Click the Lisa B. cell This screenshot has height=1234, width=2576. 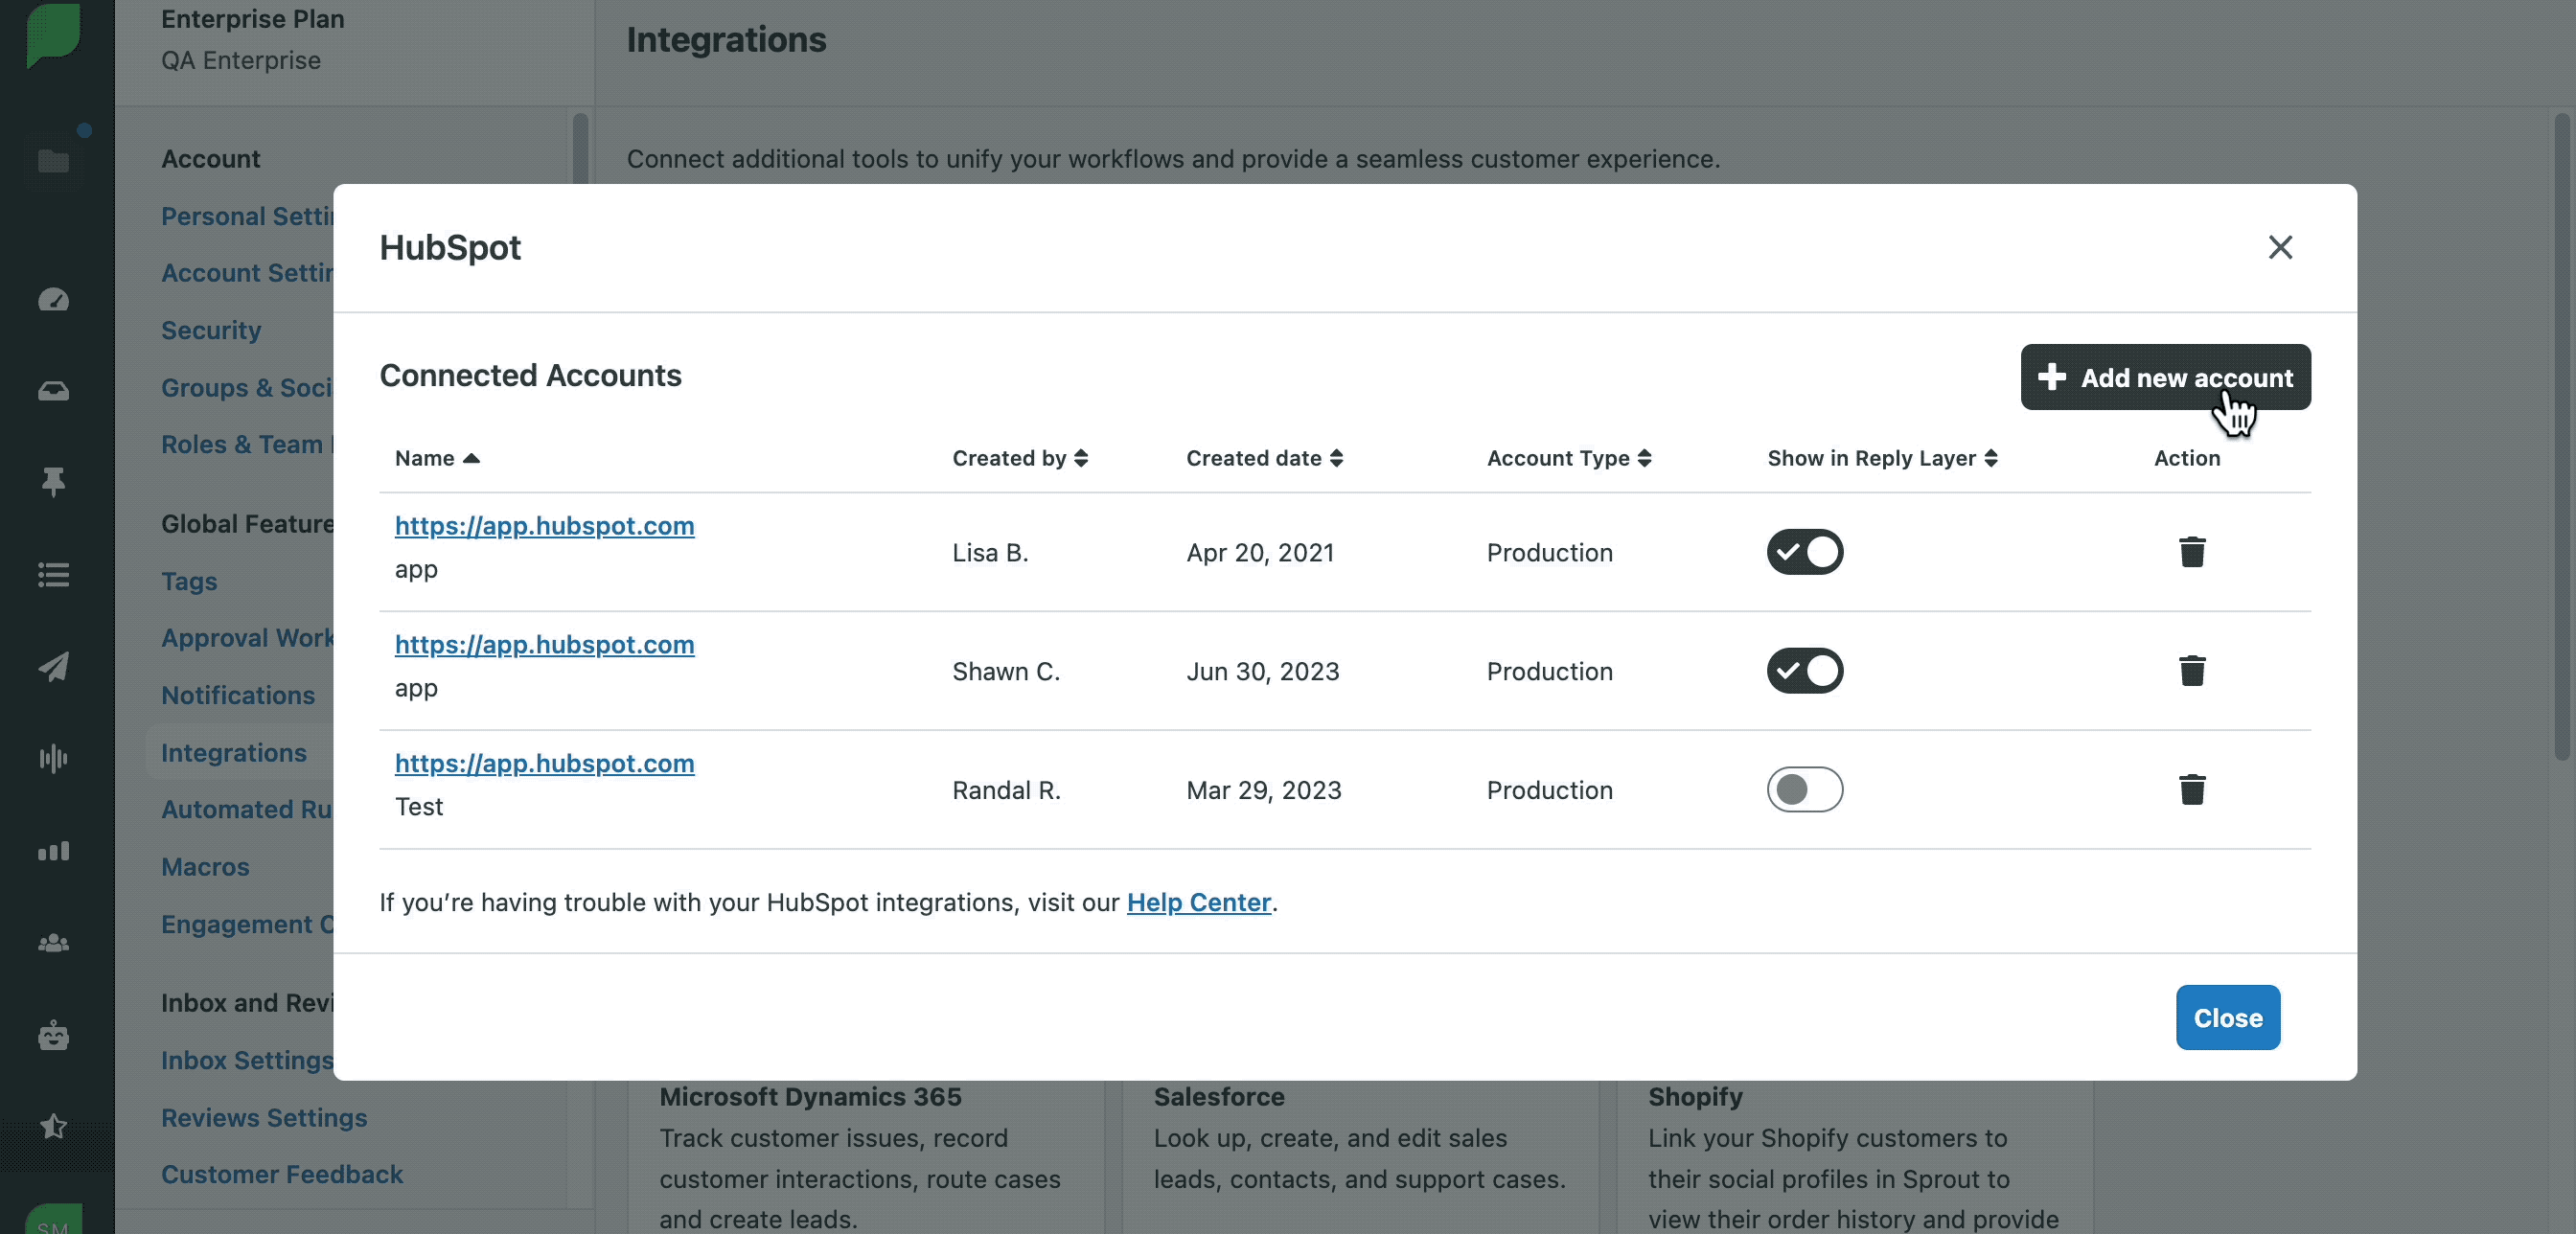coord(990,553)
